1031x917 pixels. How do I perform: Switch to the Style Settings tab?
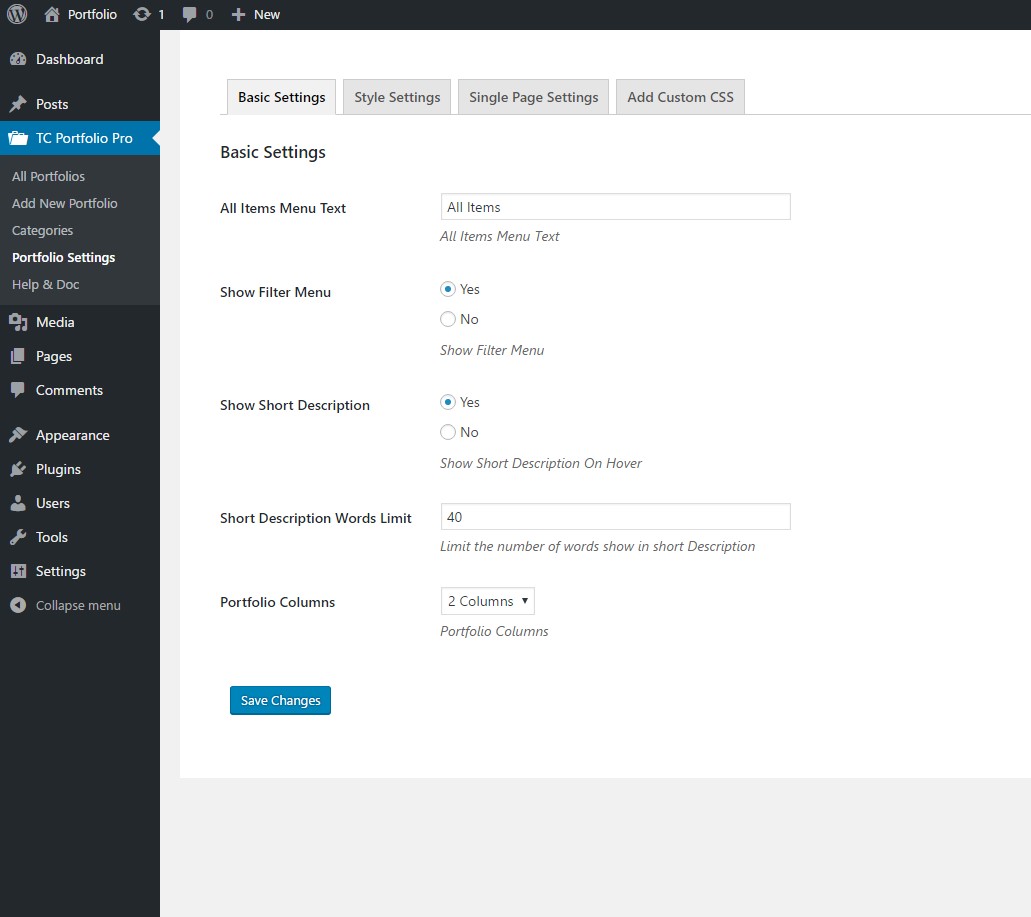(397, 96)
